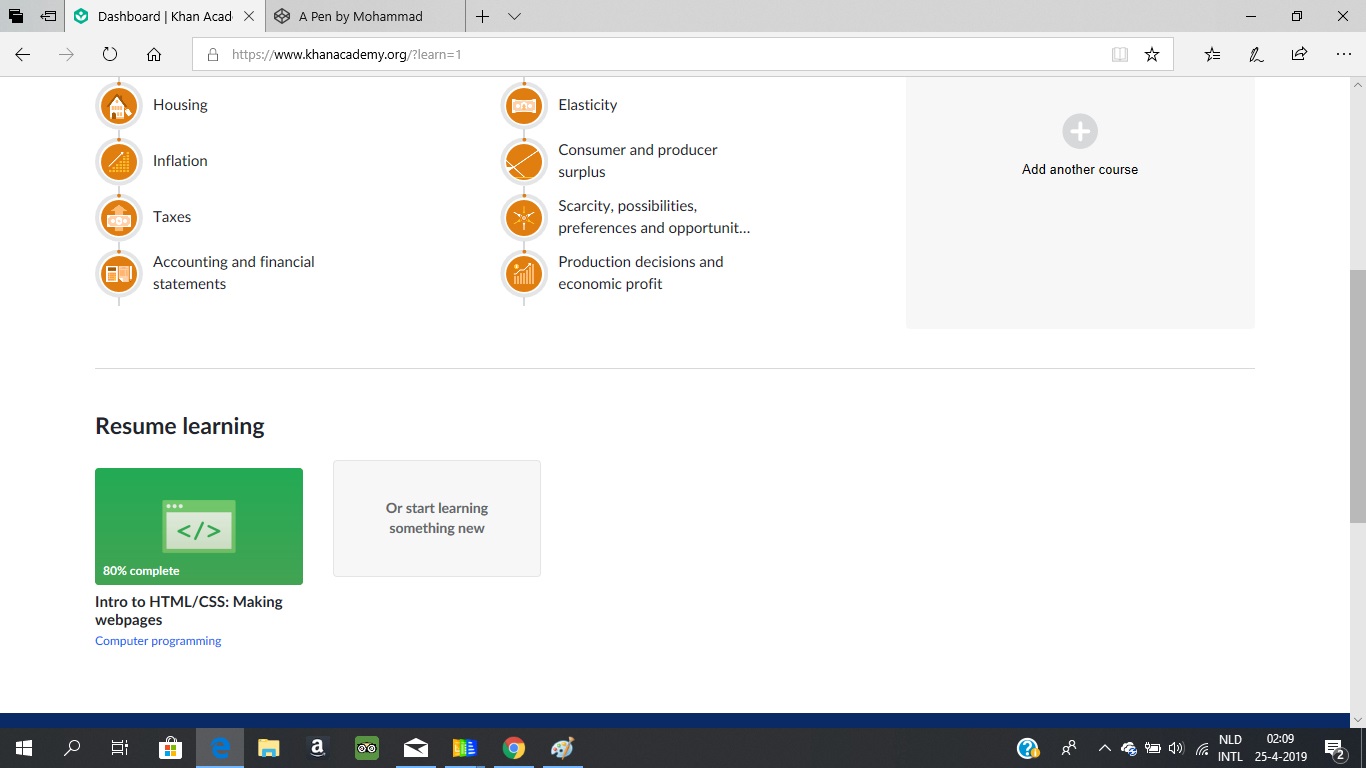Show tabs you've set aside icon
The width and height of the screenshot is (1366, 768).
(x=16, y=16)
